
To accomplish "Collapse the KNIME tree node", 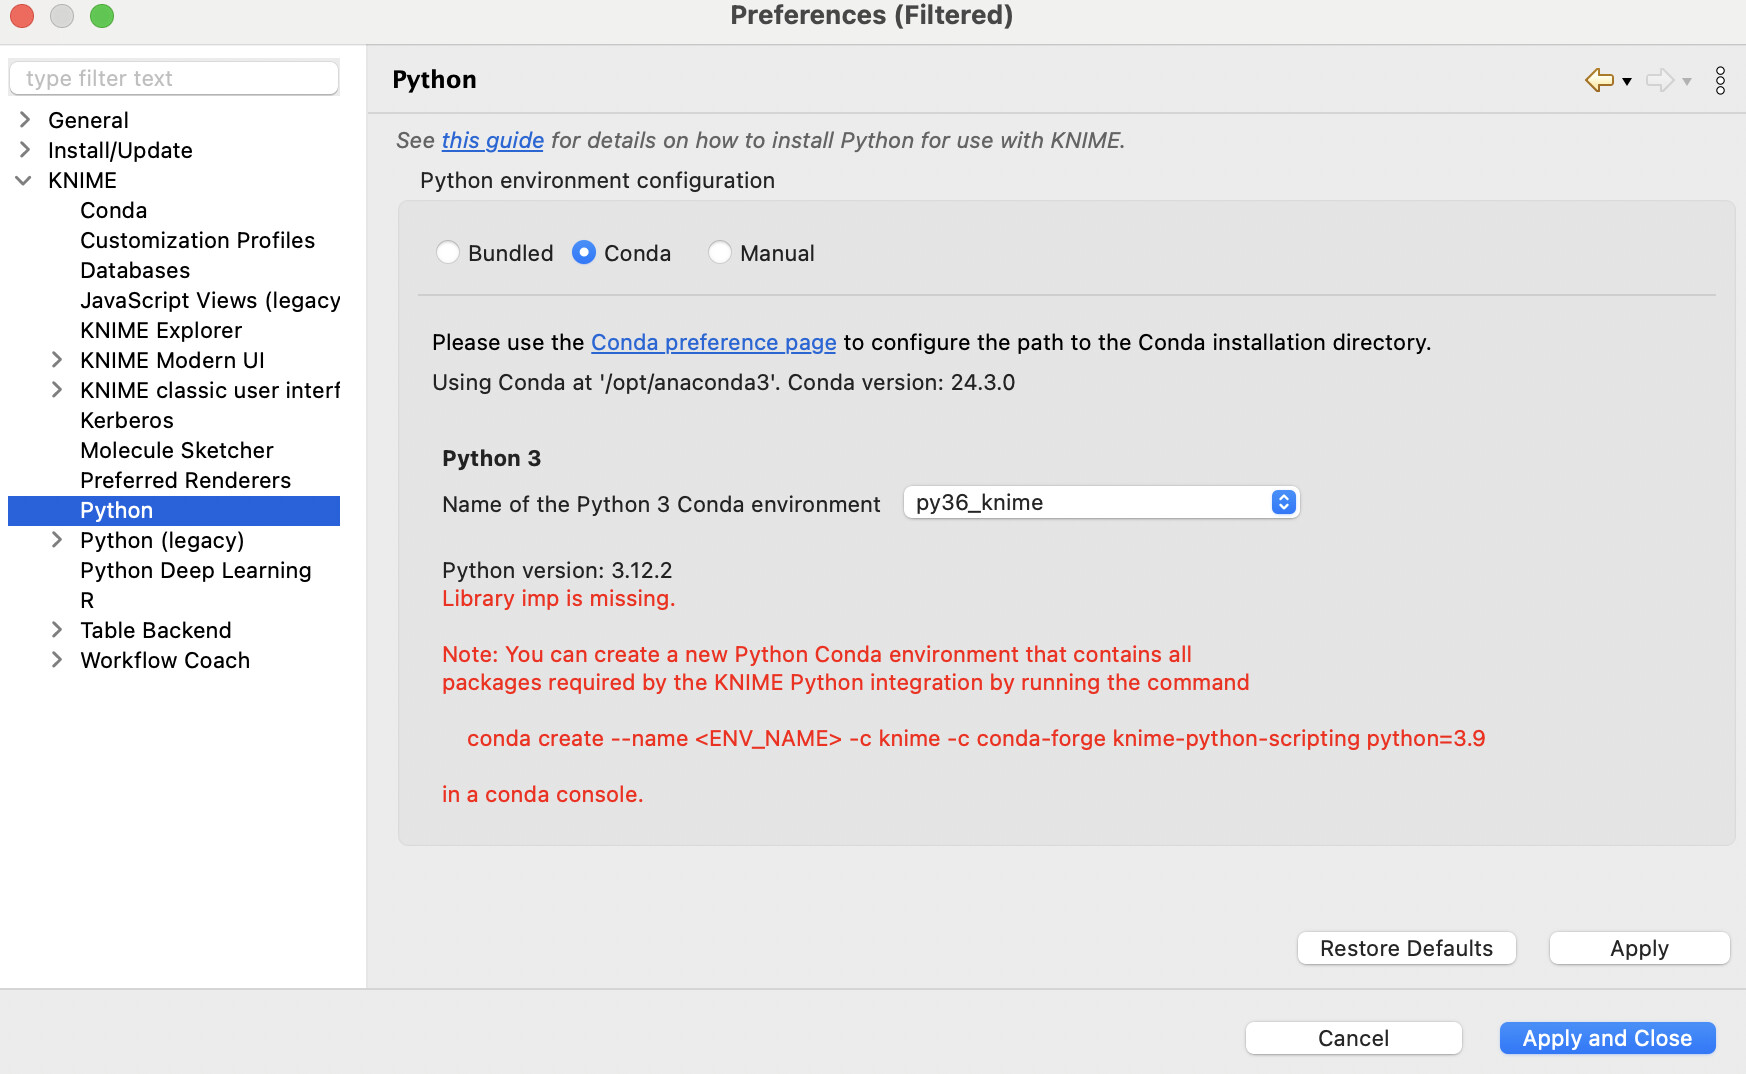I will (24, 180).
